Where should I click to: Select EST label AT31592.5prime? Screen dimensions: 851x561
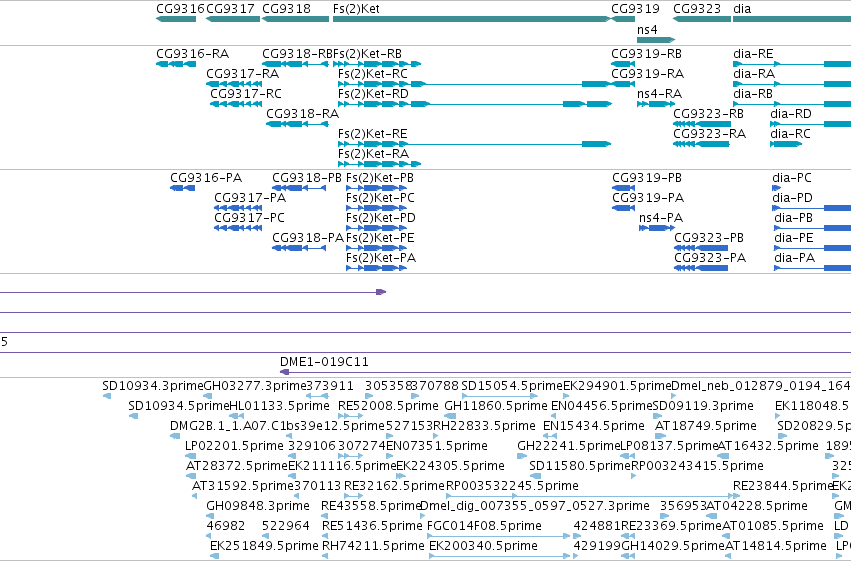click(243, 486)
